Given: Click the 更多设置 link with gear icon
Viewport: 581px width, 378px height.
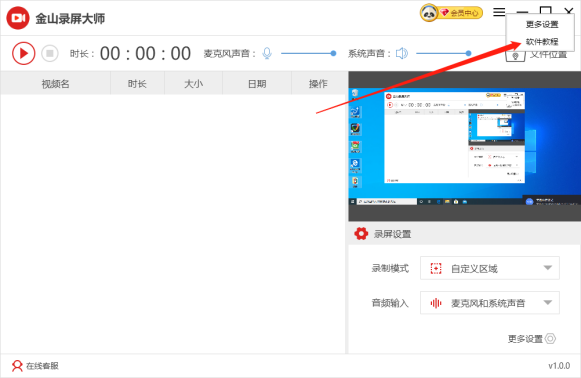Looking at the screenshot, I should click(531, 339).
